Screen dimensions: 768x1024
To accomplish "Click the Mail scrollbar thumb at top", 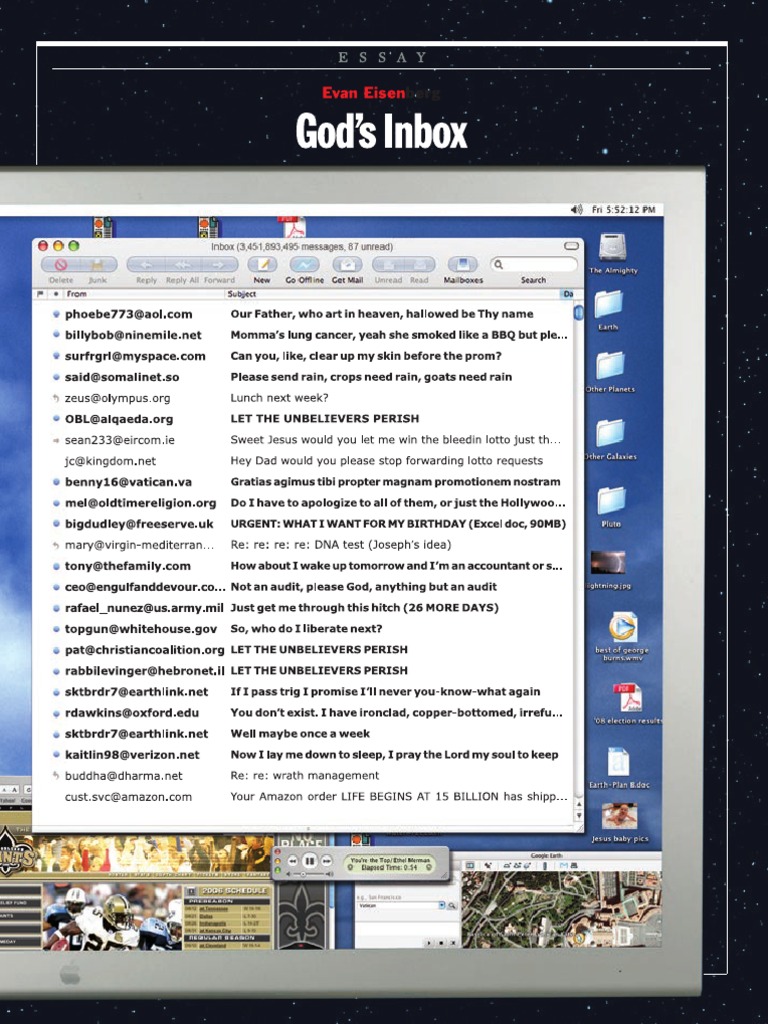I will click(579, 313).
